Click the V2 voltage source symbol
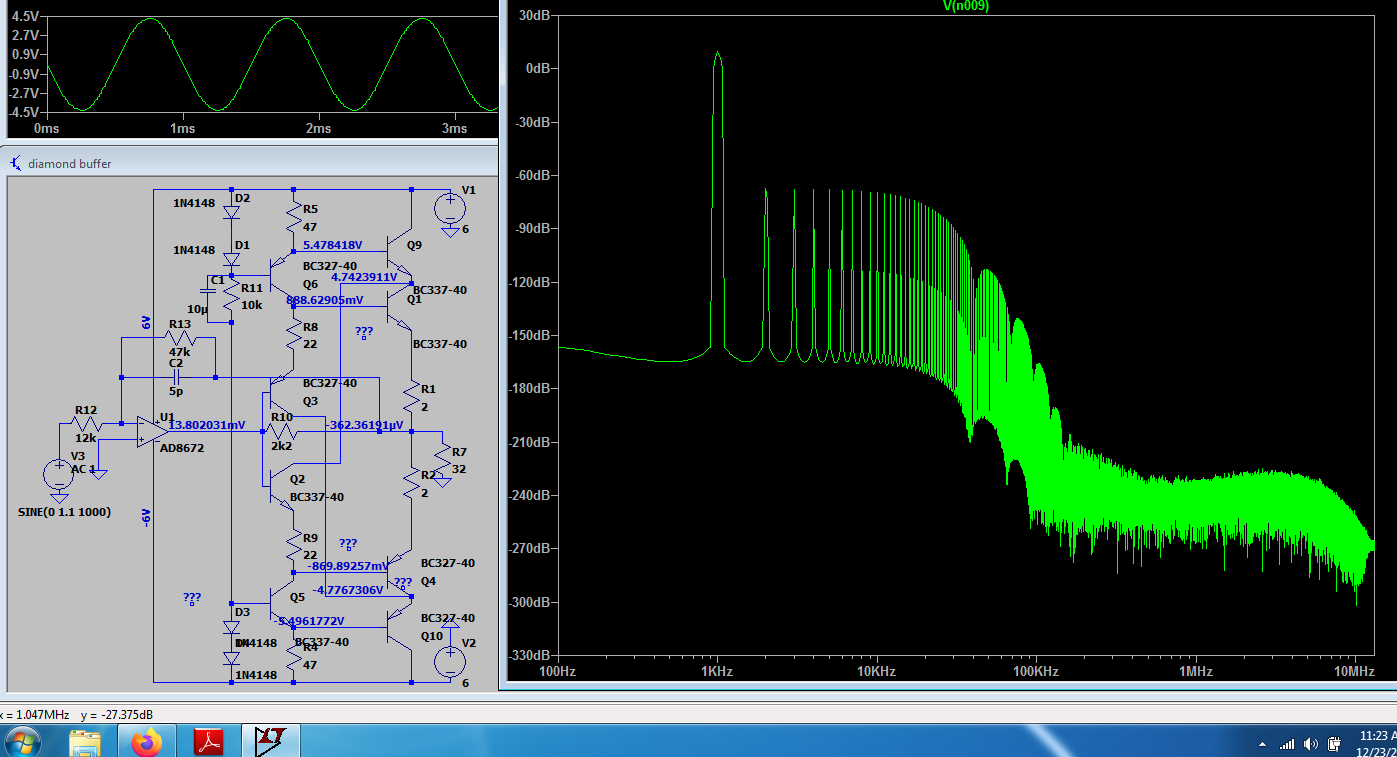Screen dimensions: 1397x757 (450, 661)
